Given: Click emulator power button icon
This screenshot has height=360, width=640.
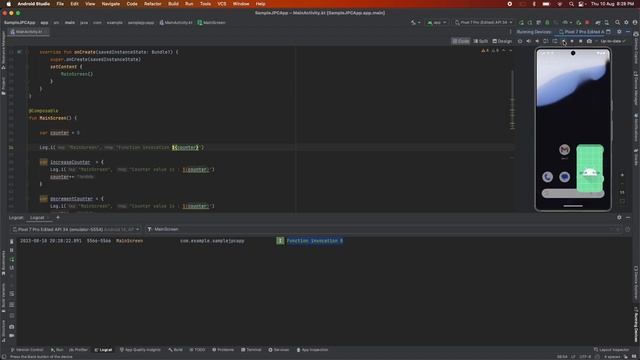Looking at the screenshot, I should click(520, 41).
